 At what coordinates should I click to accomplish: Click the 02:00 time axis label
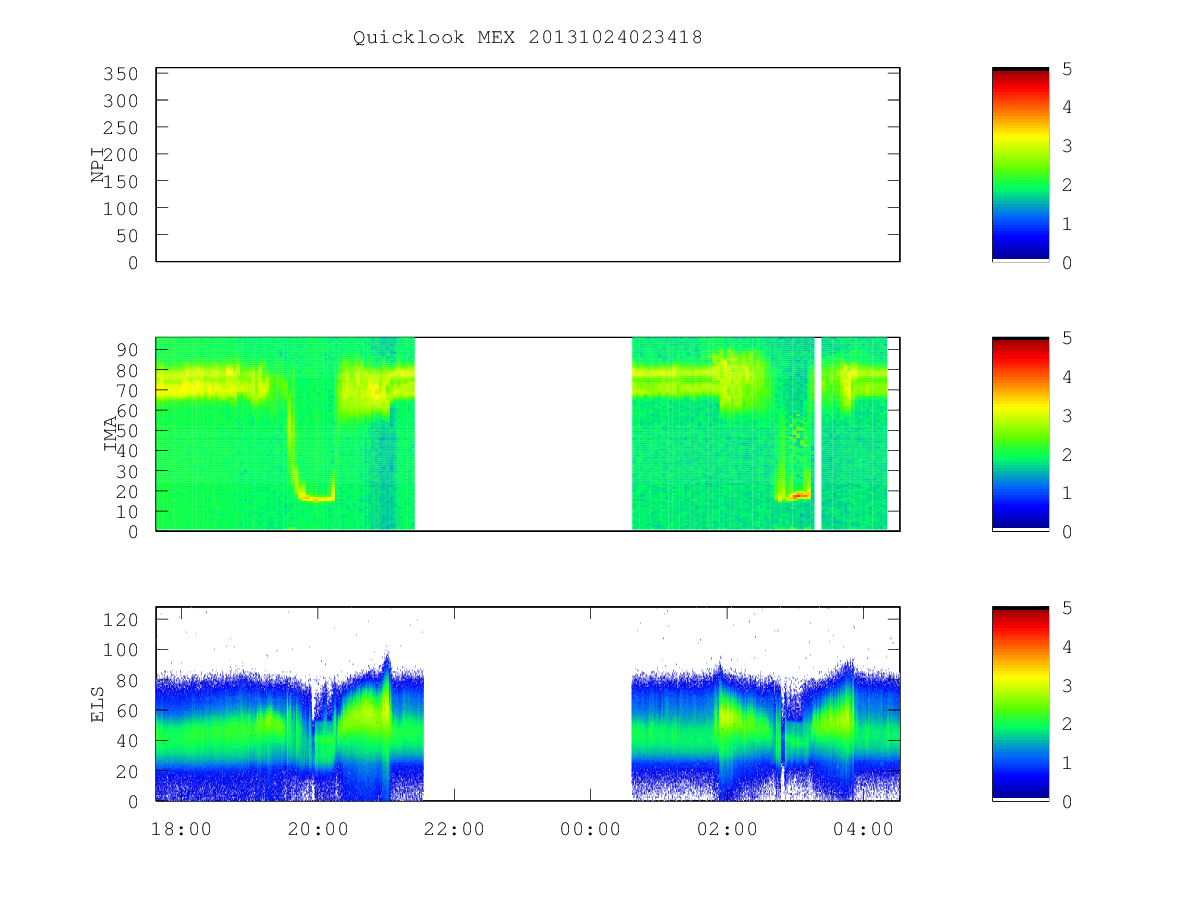click(727, 829)
